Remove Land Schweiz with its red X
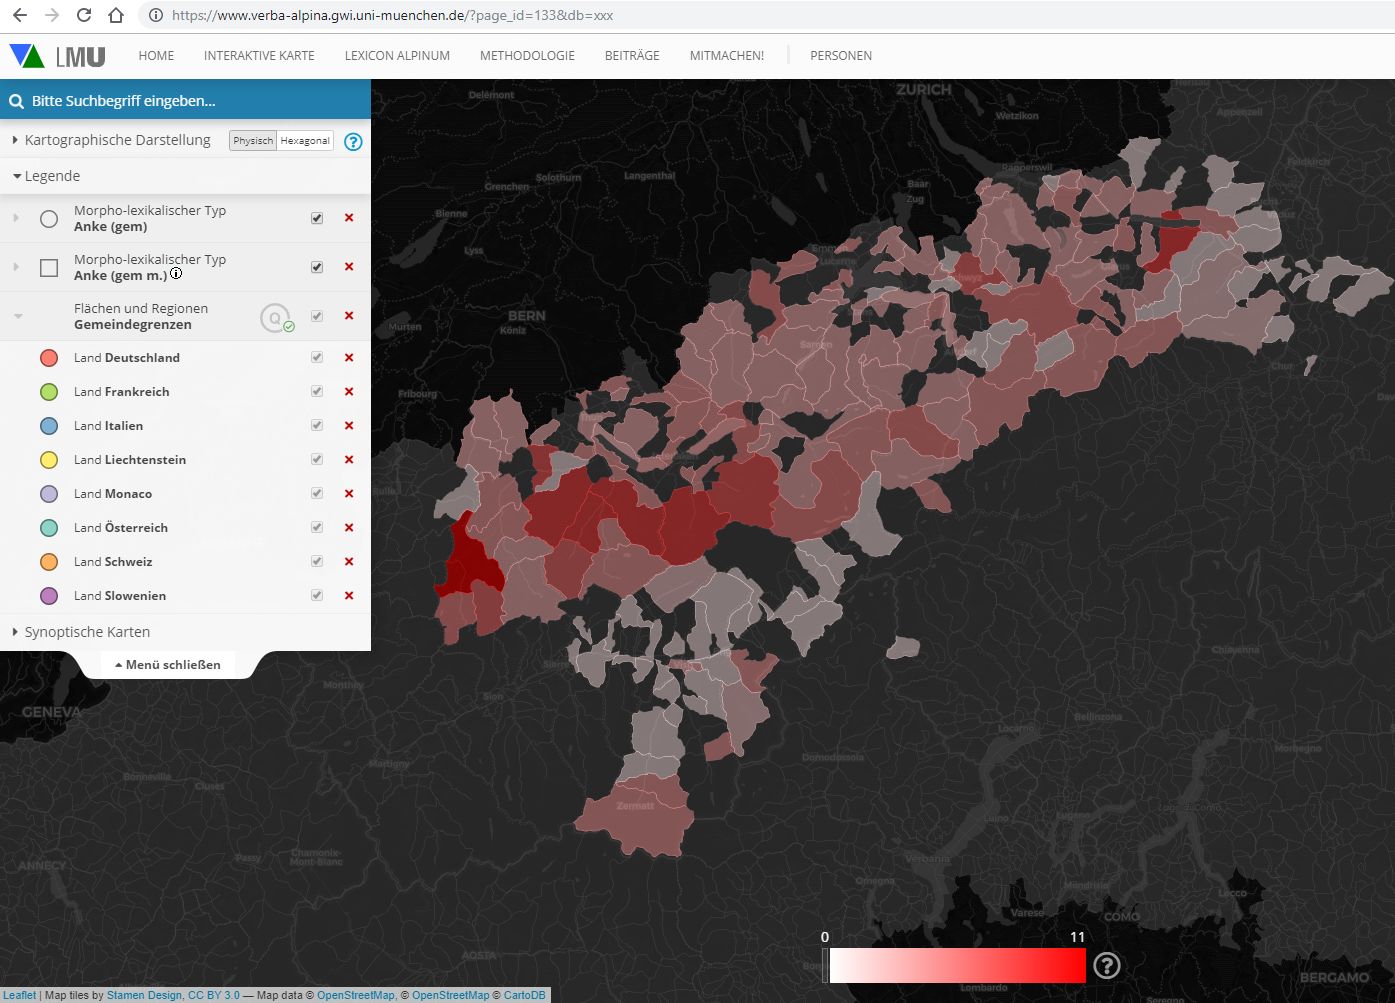This screenshot has height=1003, width=1395. (x=349, y=562)
